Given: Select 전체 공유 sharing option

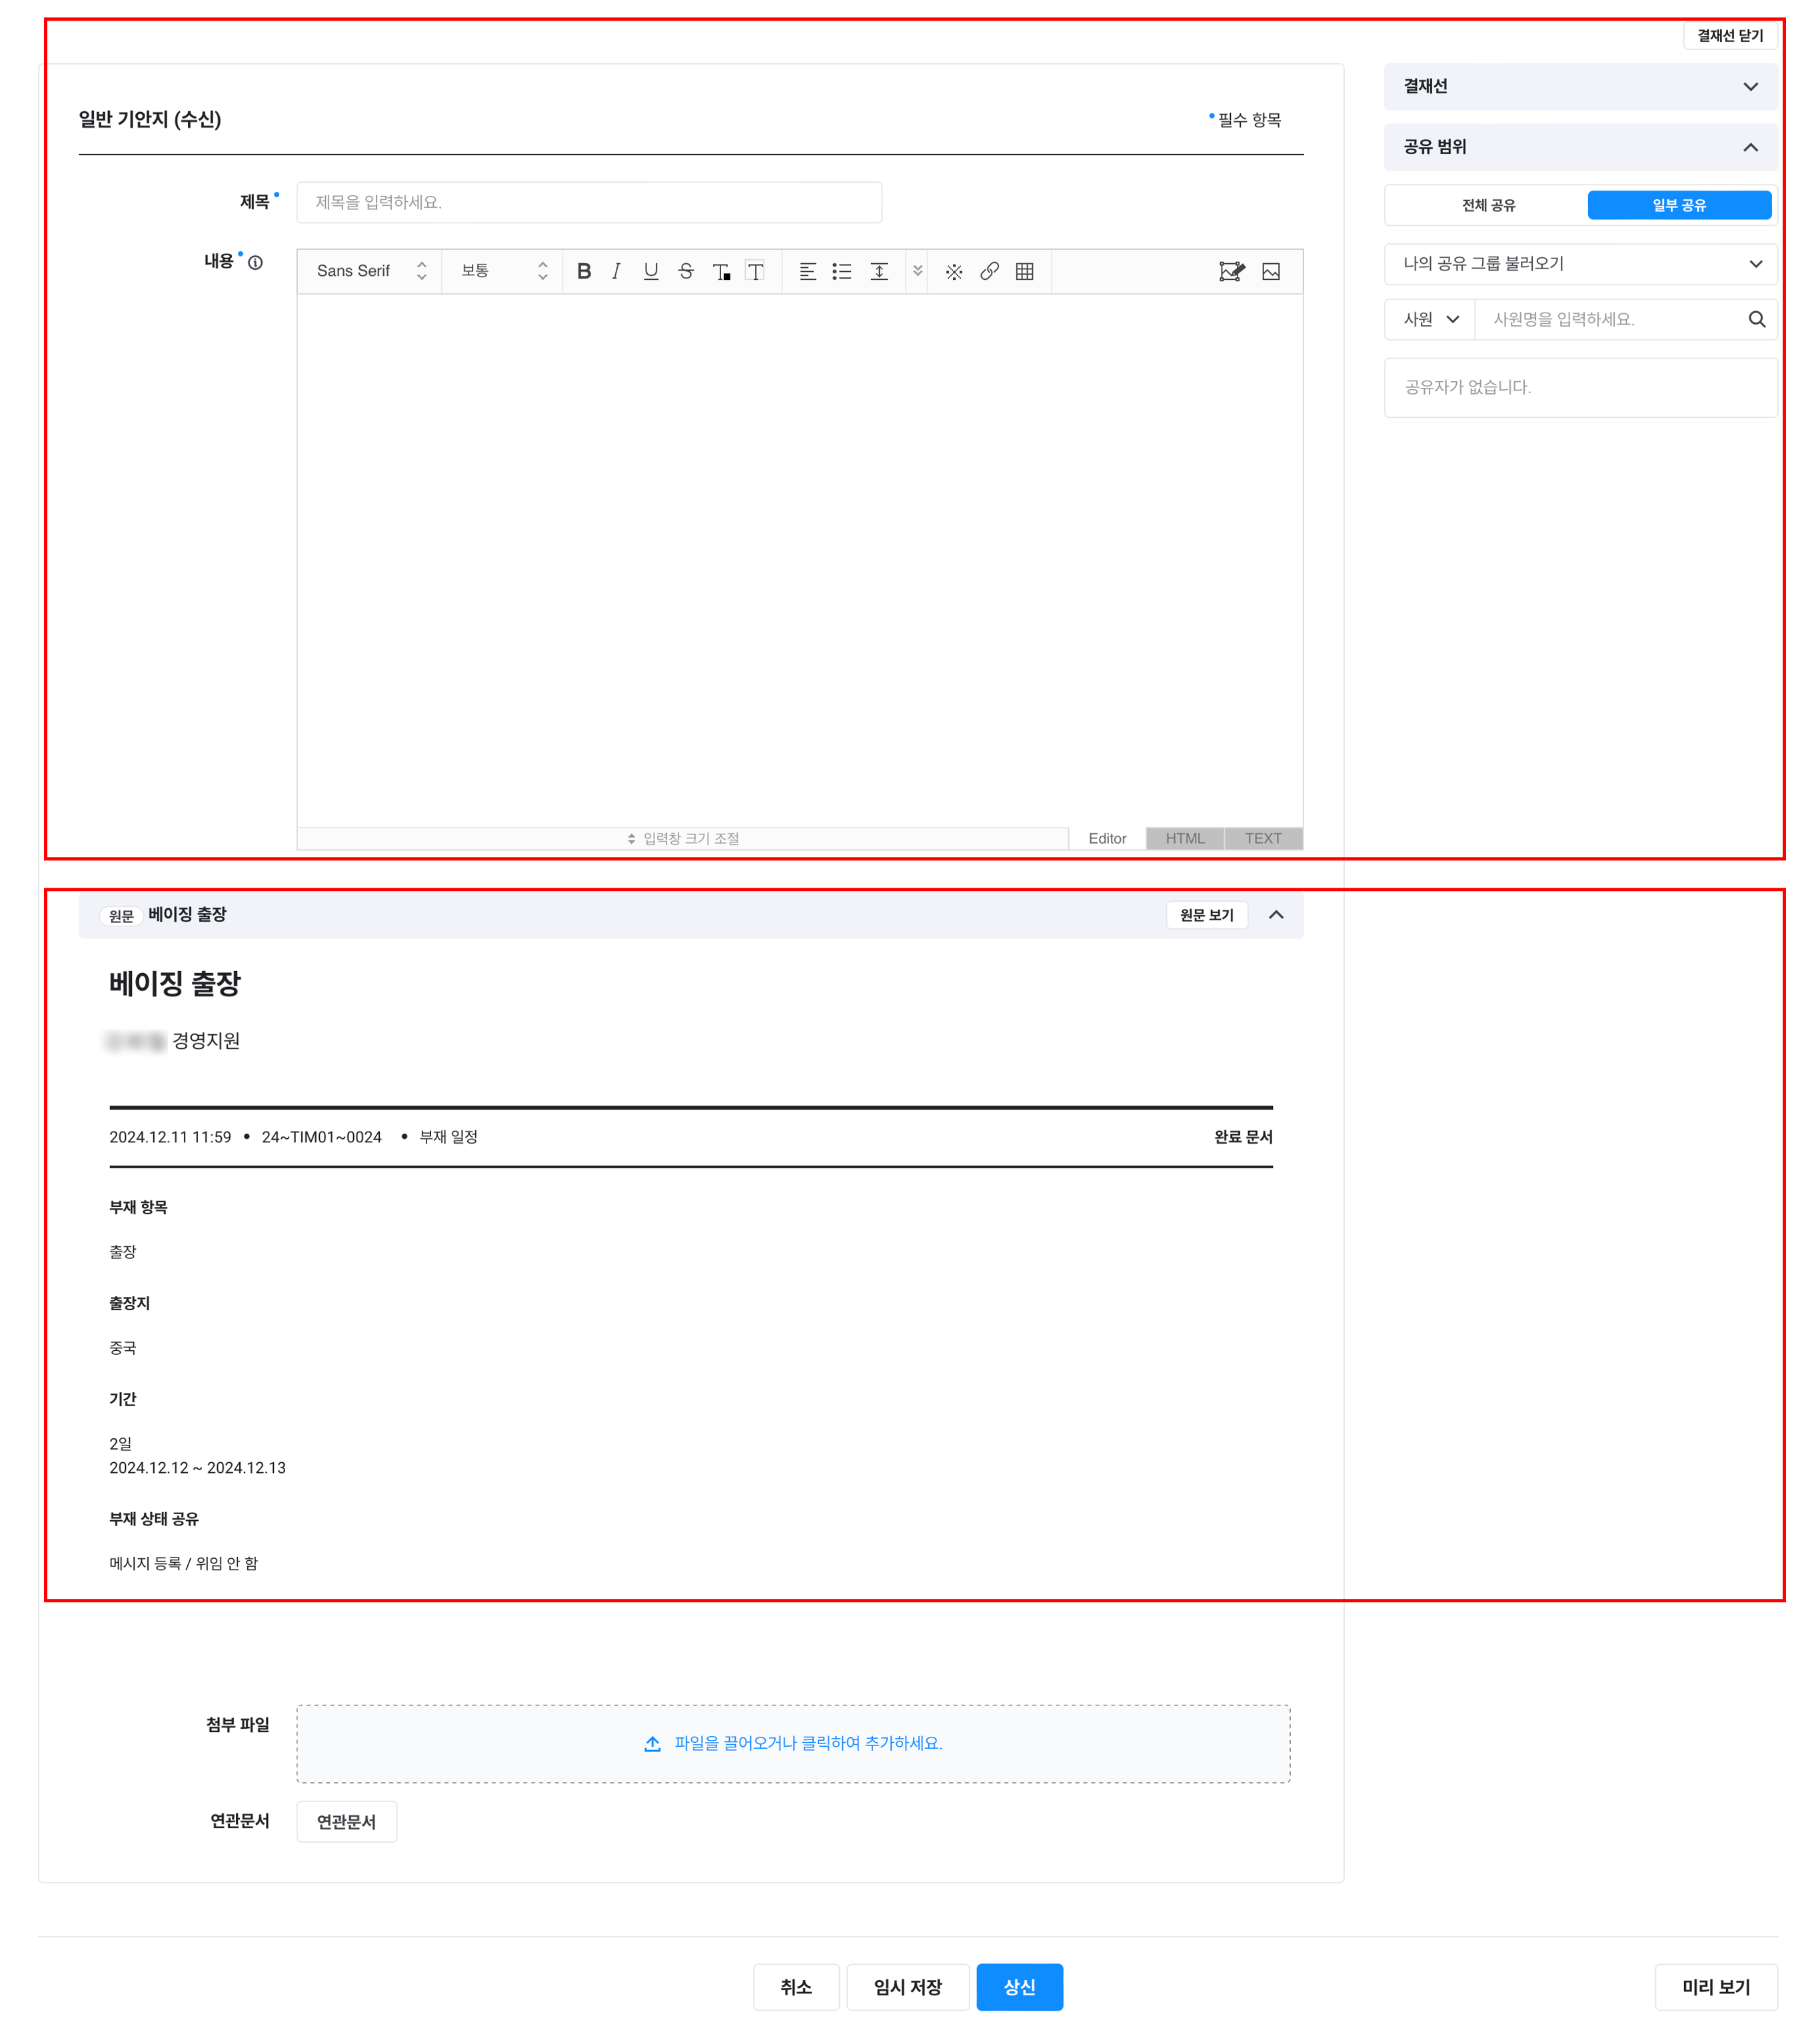Looking at the screenshot, I should [x=1488, y=205].
